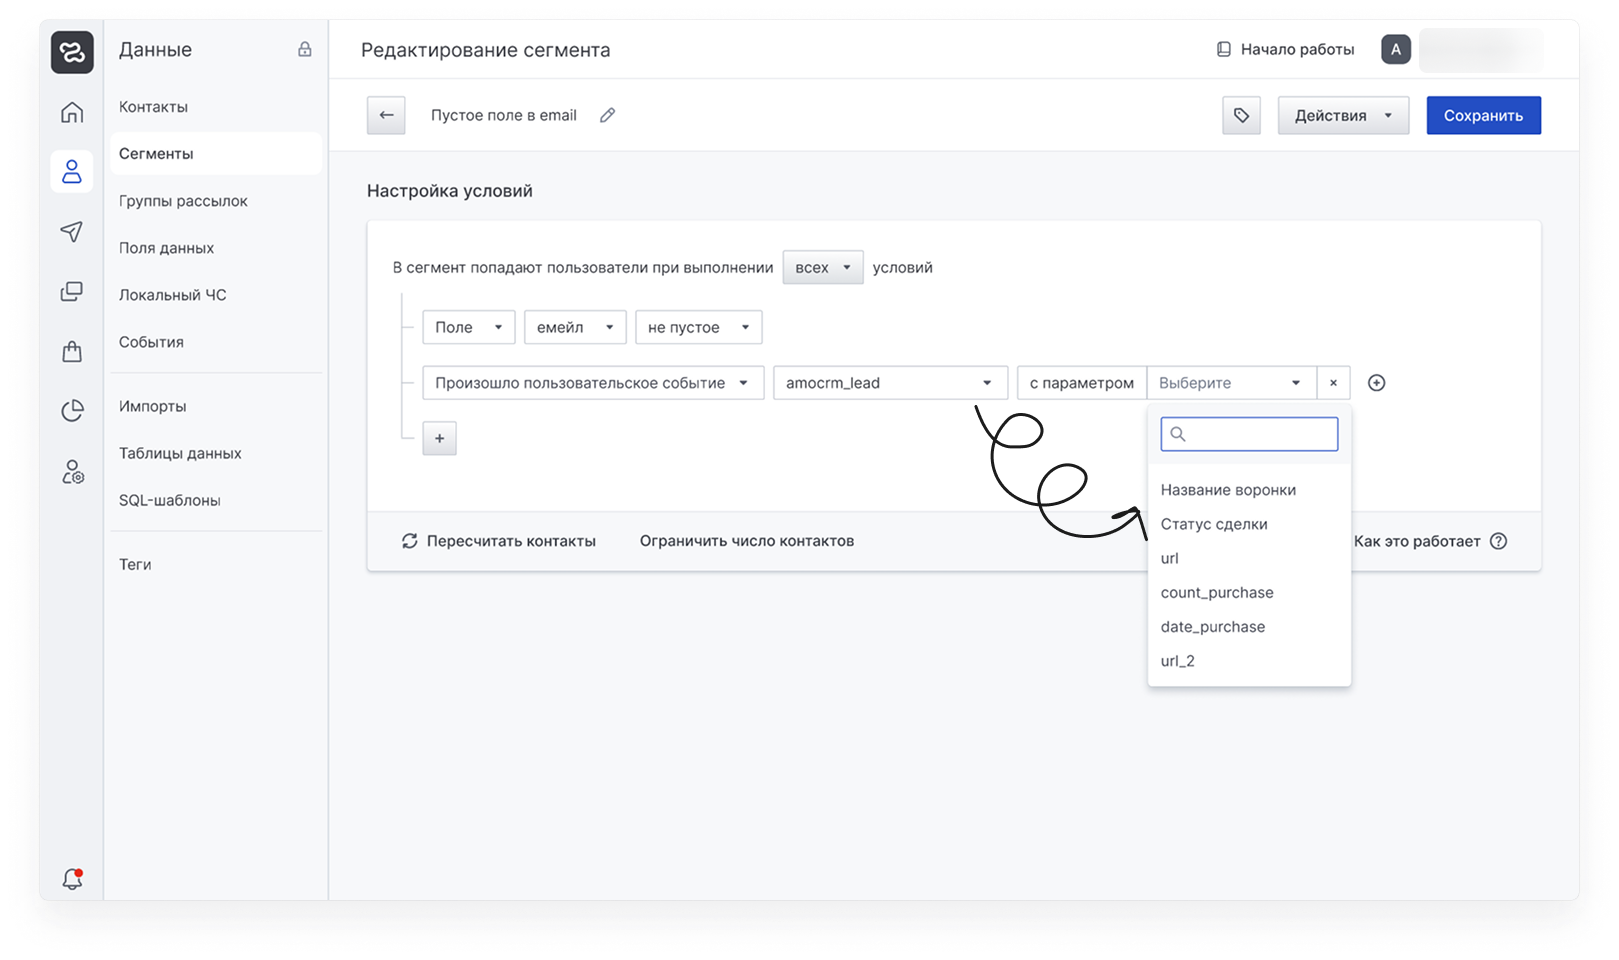Open the 'не пустое' operator dropdown
Screen dimensions: 1619x960
(x=698, y=327)
